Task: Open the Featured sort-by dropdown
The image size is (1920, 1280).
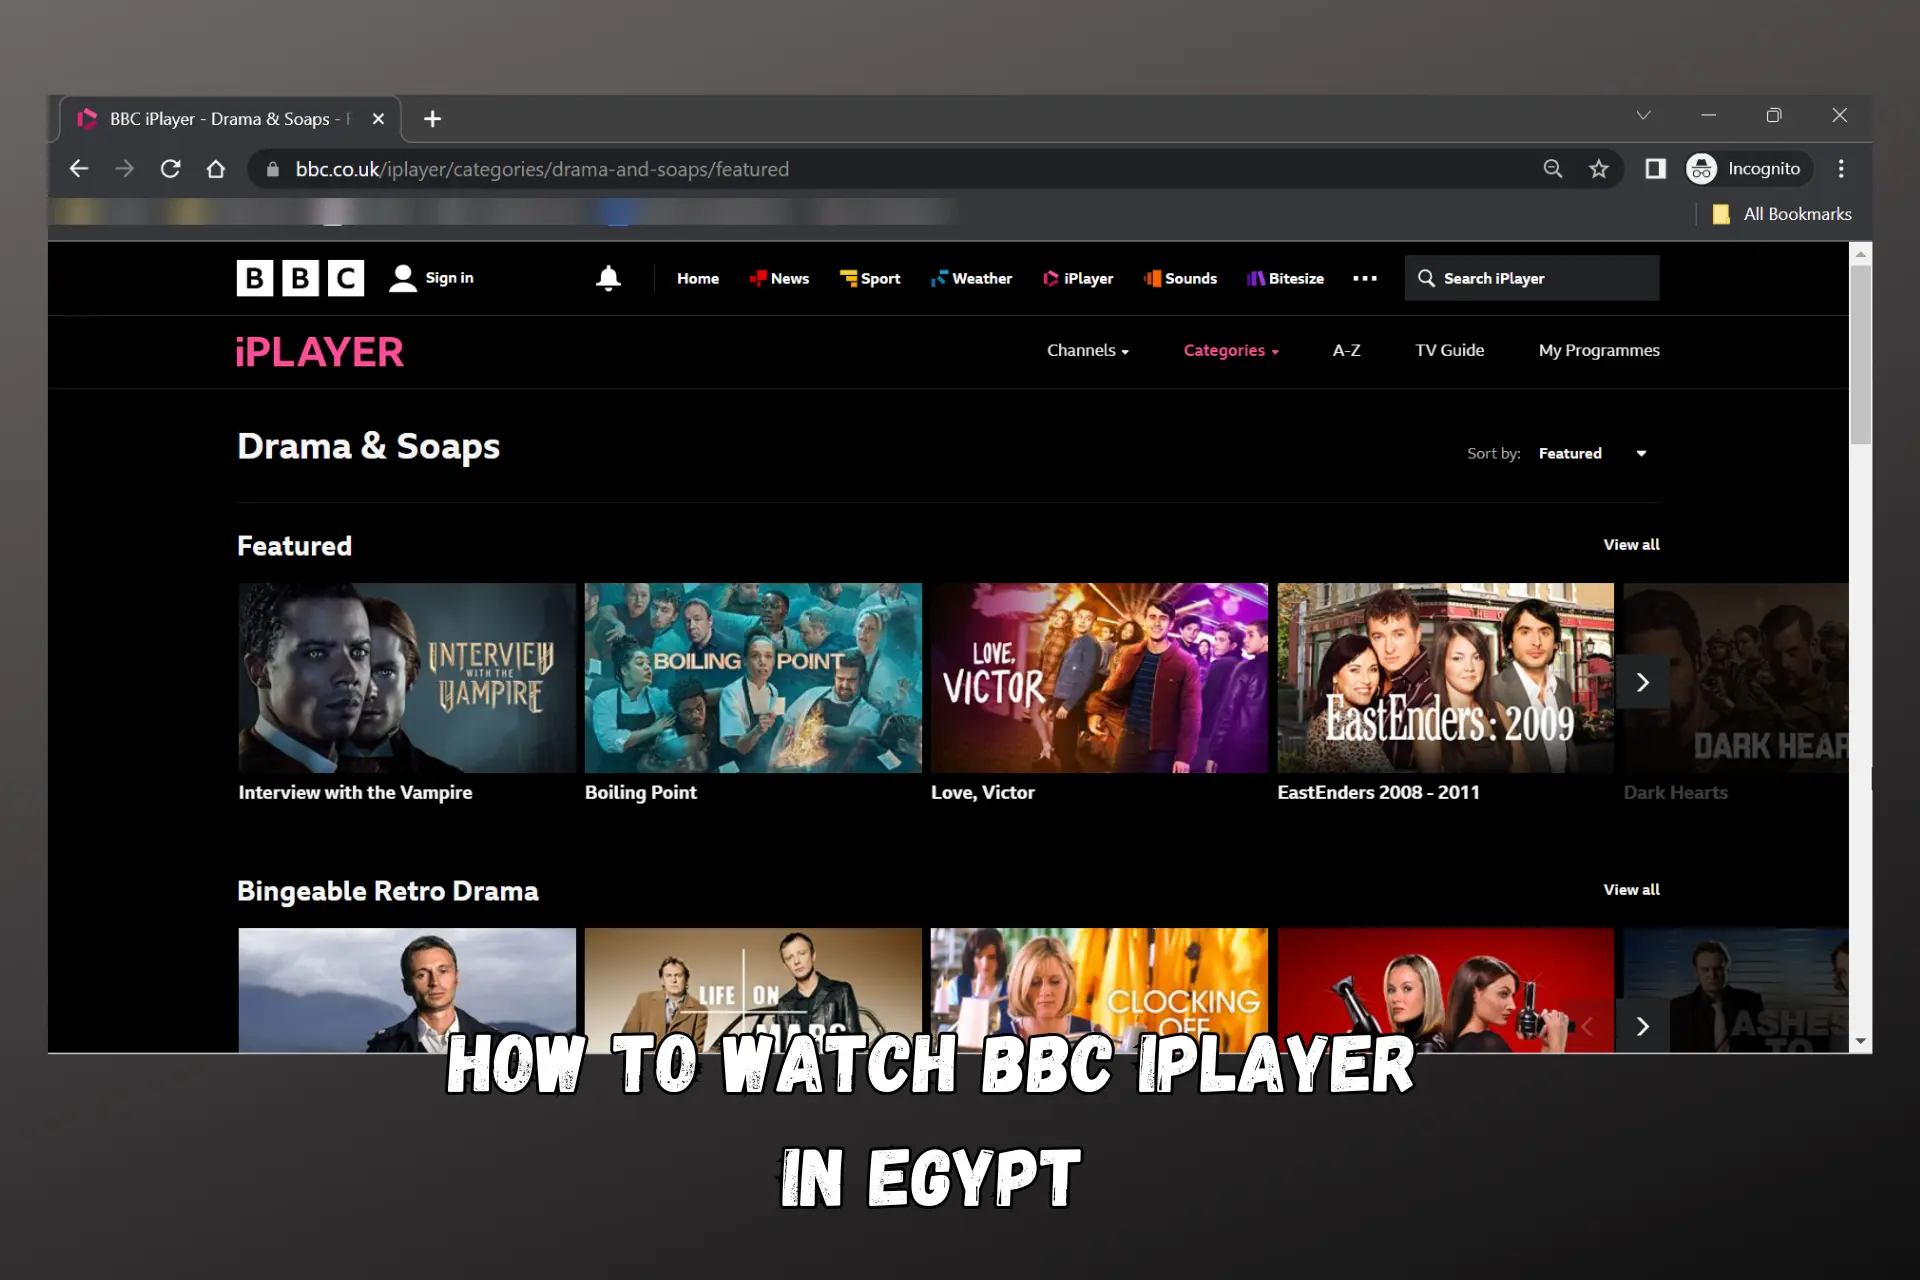Action: pyautogui.click(x=1591, y=453)
